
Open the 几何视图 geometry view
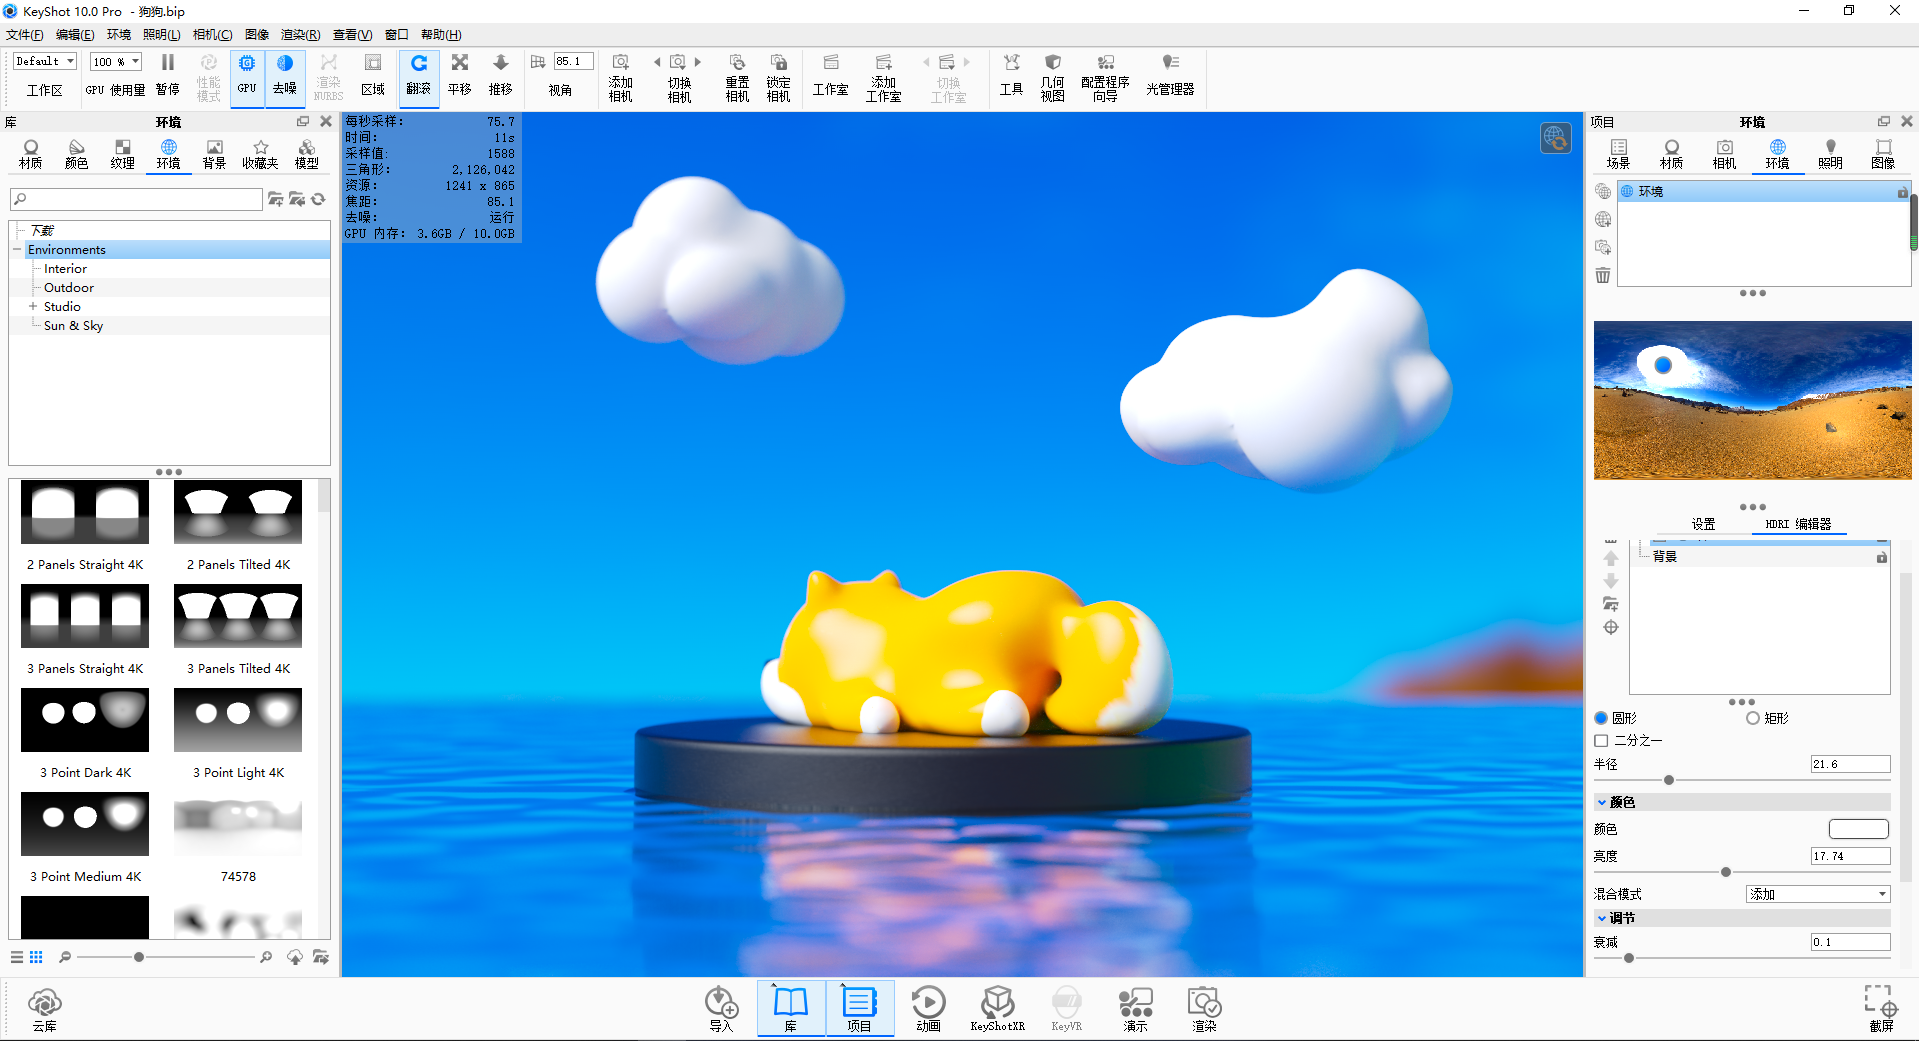point(1052,77)
